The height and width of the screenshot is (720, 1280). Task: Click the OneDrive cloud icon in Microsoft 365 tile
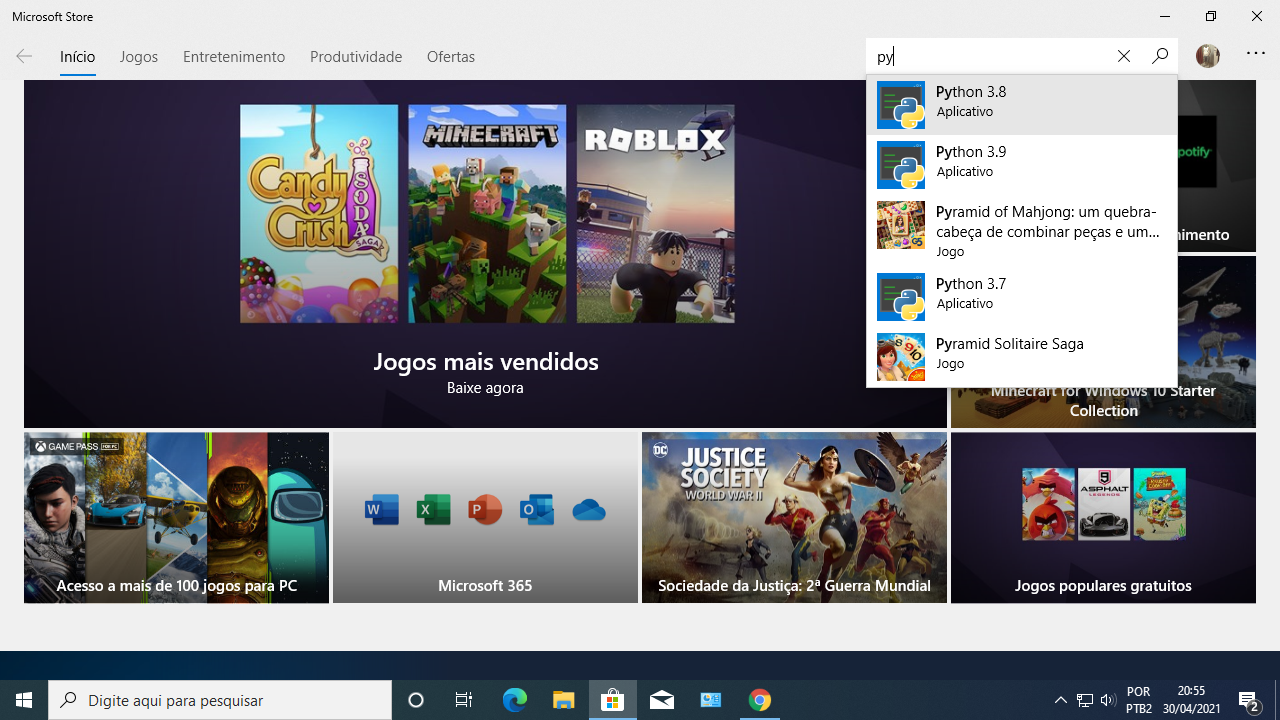[x=589, y=510]
